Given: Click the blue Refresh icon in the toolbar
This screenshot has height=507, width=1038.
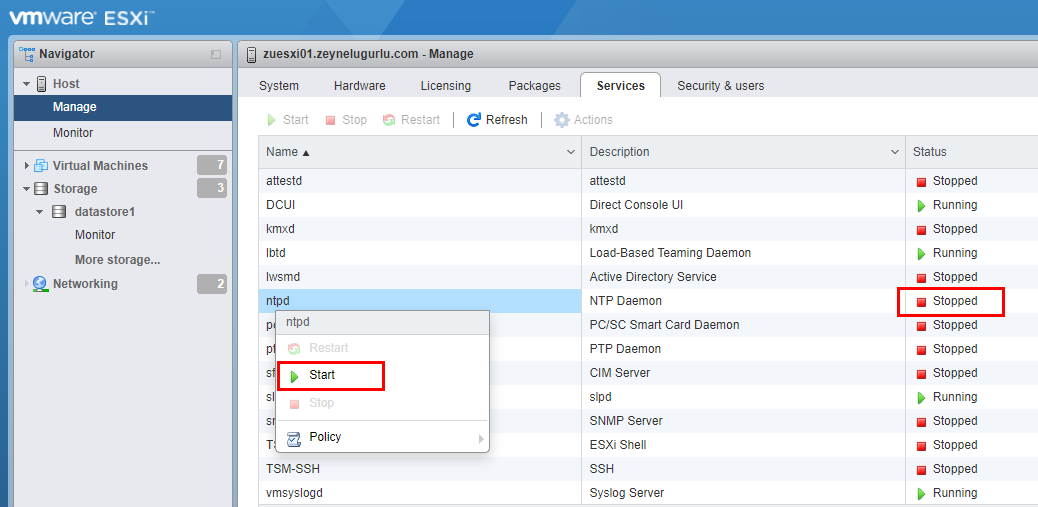Looking at the screenshot, I should [473, 120].
